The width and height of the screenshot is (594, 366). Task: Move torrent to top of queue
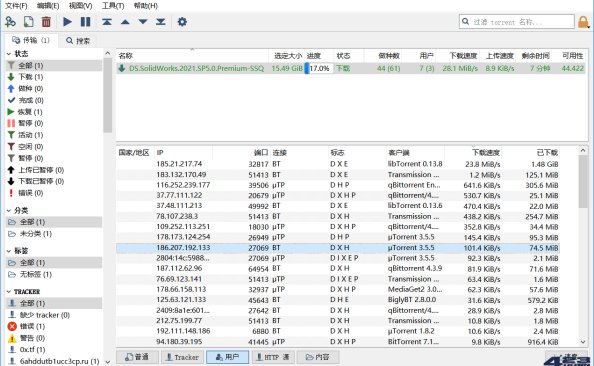pyautogui.click(x=107, y=22)
